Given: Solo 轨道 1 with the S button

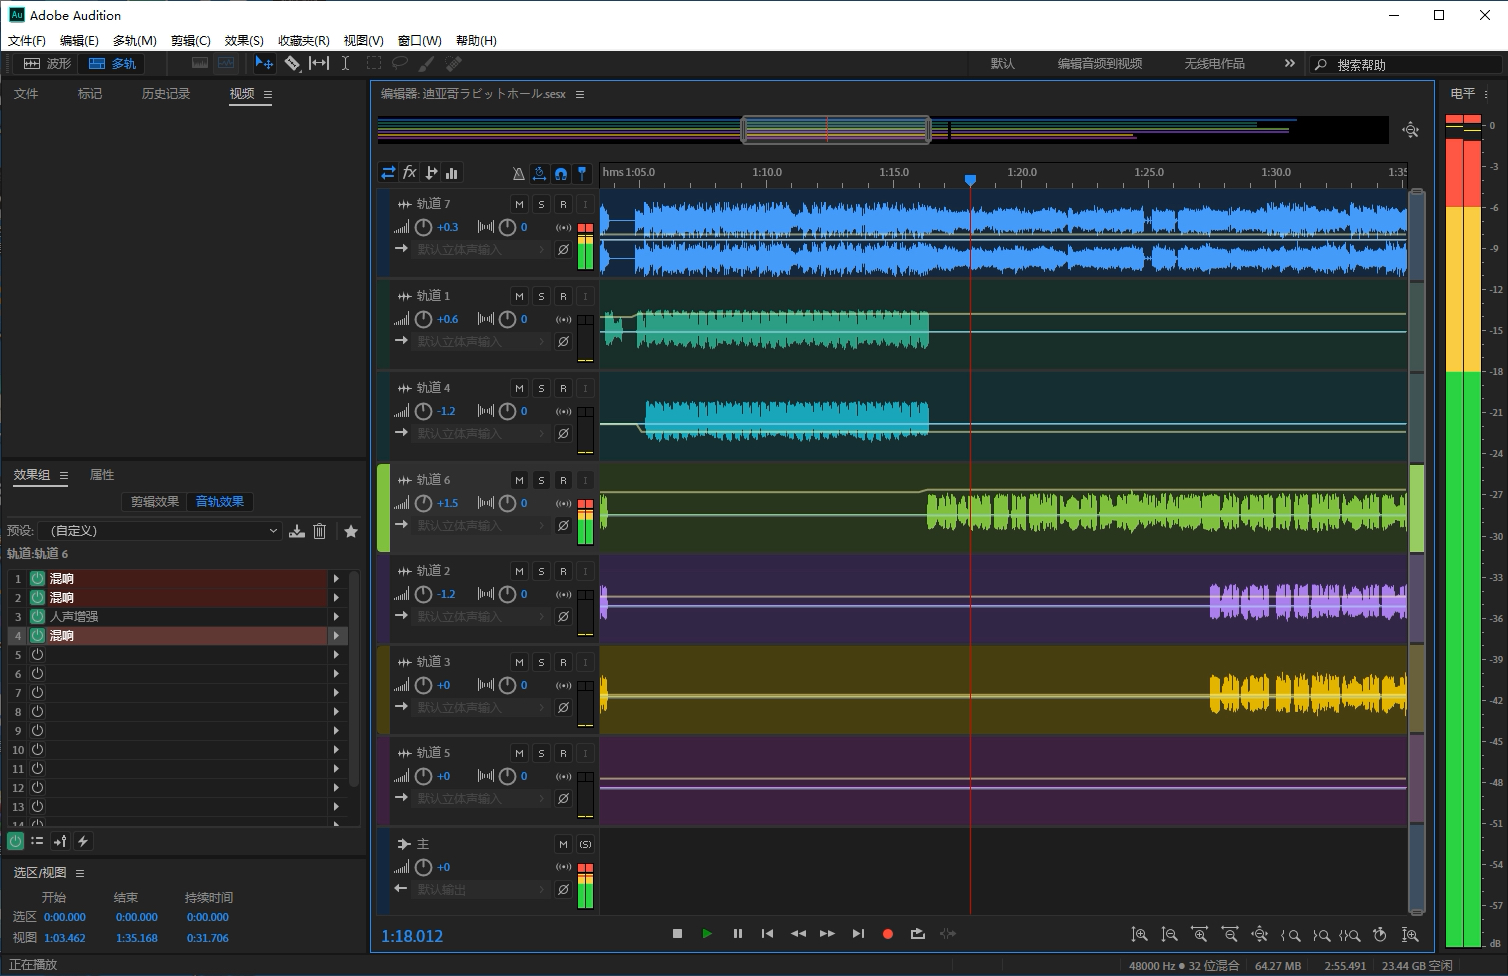Looking at the screenshot, I should [x=541, y=296].
